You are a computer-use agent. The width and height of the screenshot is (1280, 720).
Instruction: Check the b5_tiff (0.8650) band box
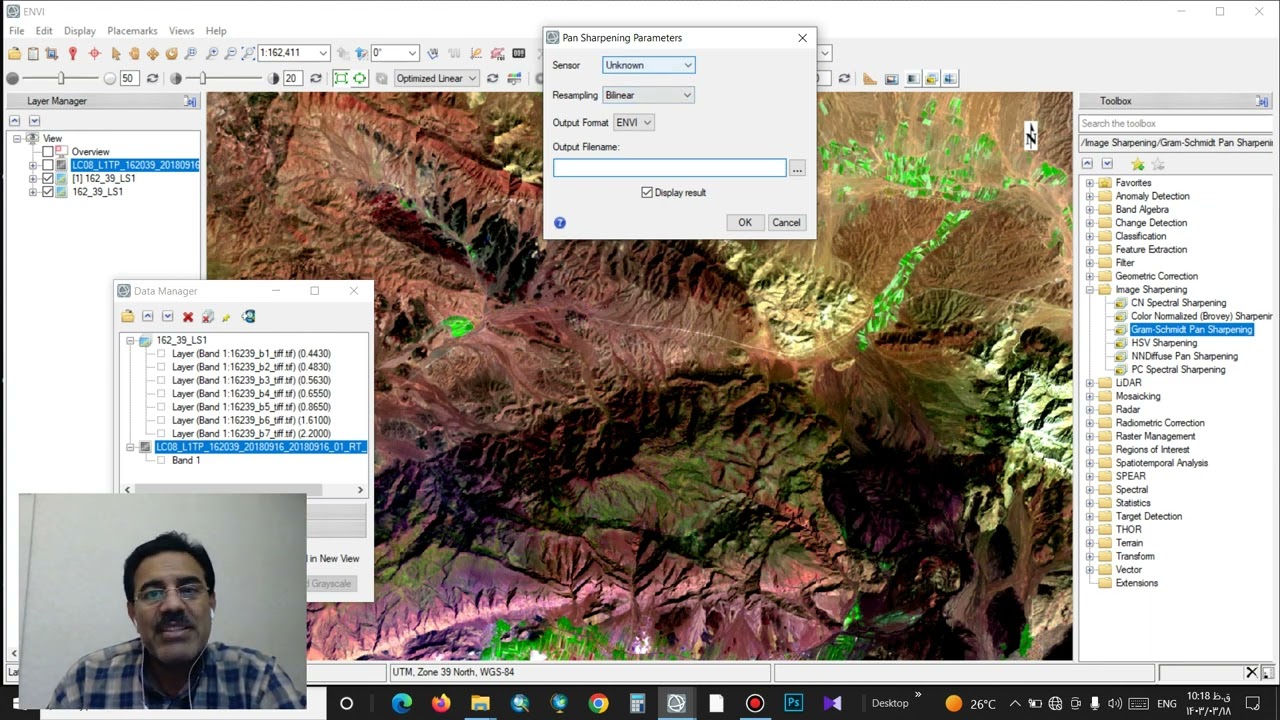click(x=161, y=407)
